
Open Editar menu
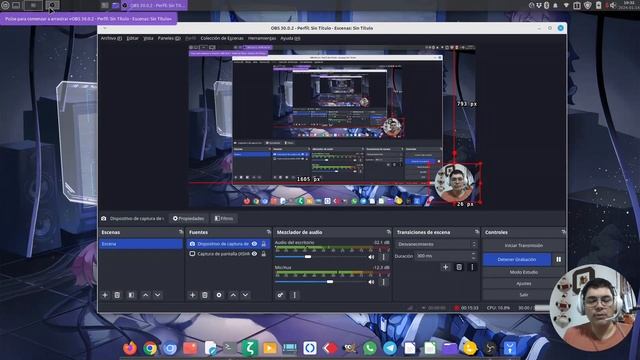click(132, 38)
